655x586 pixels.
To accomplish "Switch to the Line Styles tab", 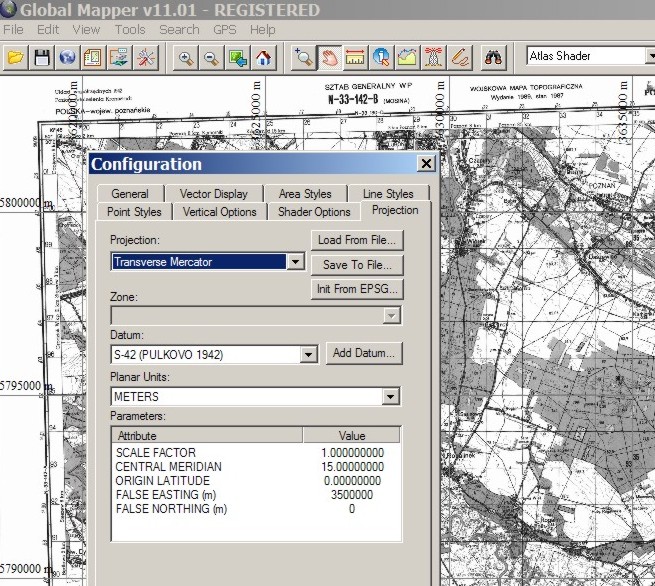I will tap(388, 194).
